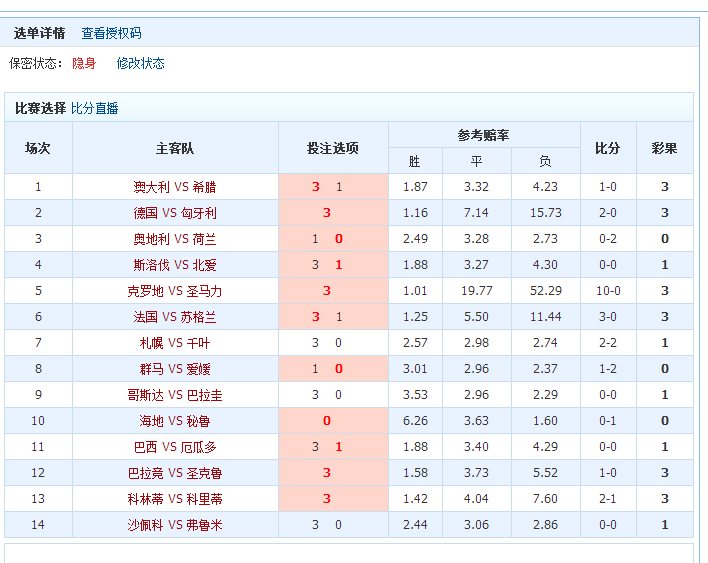The width and height of the screenshot is (708, 563).
Task: Click match 巴西 VS 厄瓜多
Action: point(175,447)
